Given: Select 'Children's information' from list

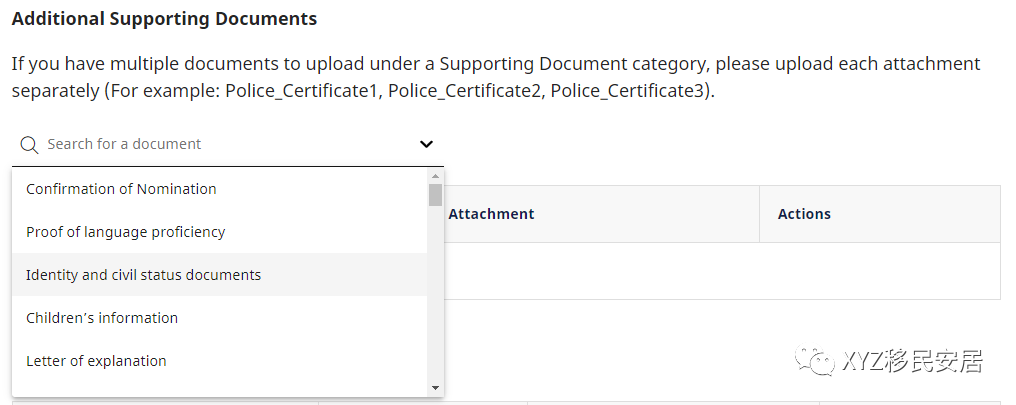Looking at the screenshot, I should tap(102, 318).
